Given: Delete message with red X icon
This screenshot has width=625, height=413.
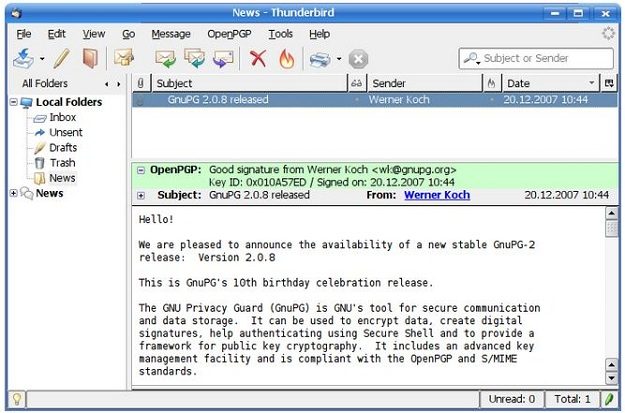Looking at the screenshot, I should [x=258, y=59].
